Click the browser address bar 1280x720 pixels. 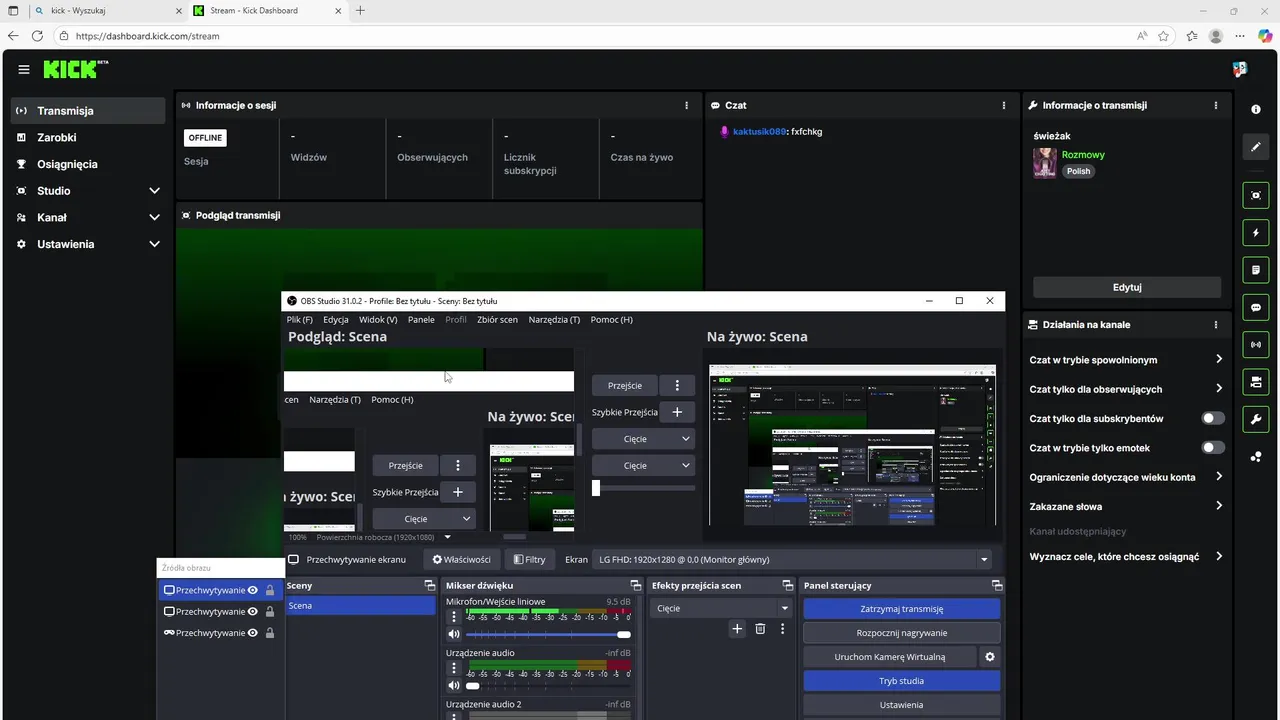pyautogui.click(x=590, y=36)
